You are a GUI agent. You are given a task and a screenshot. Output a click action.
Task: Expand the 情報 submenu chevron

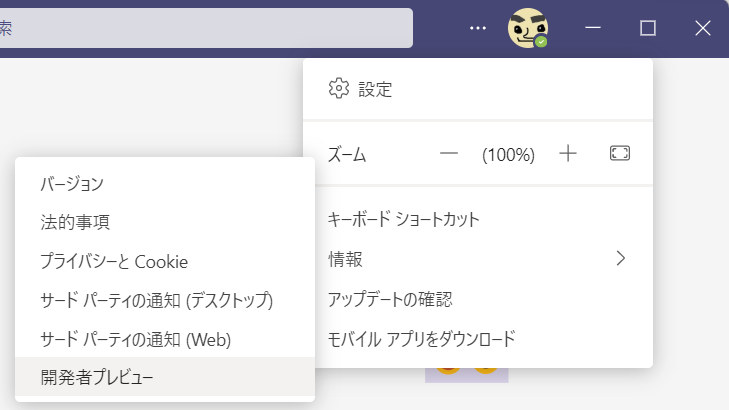click(621, 258)
